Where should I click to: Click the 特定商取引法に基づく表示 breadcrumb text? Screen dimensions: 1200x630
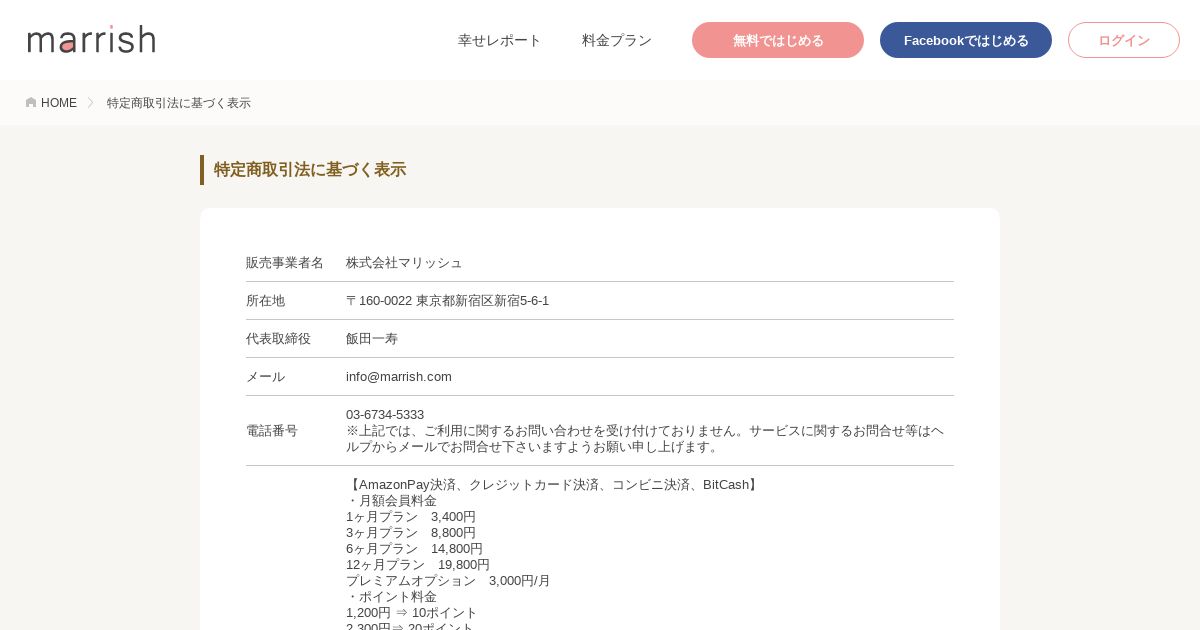coord(179,103)
